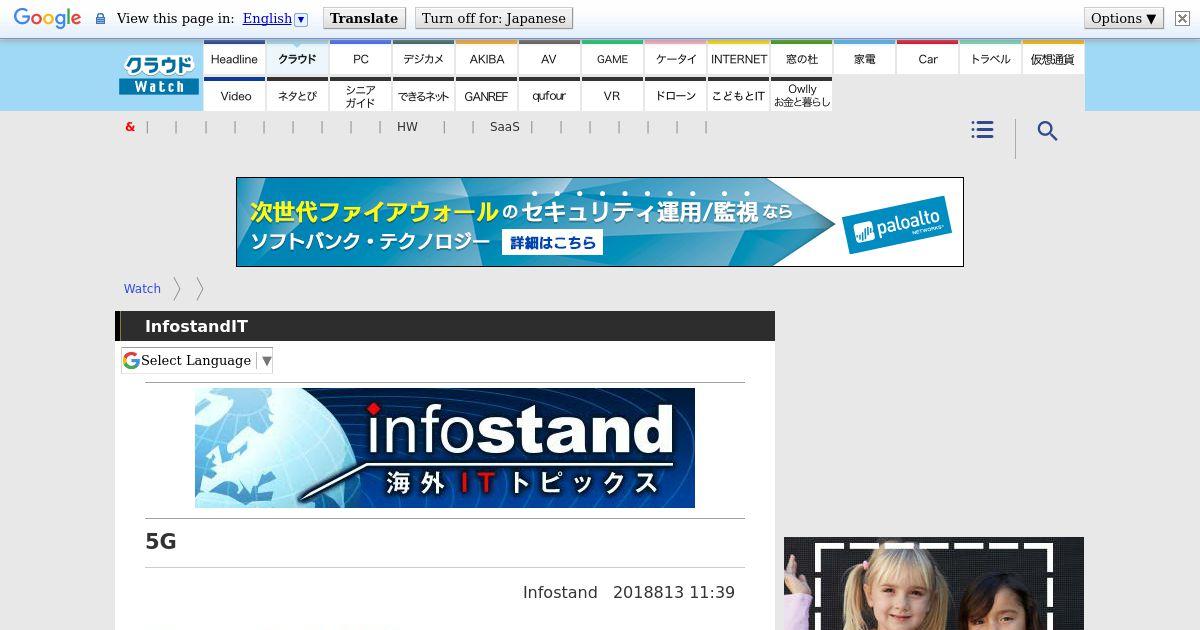Screen dimensions: 1200x630
Task: Click the Palo Alto firewall banner ad
Action: [600, 222]
